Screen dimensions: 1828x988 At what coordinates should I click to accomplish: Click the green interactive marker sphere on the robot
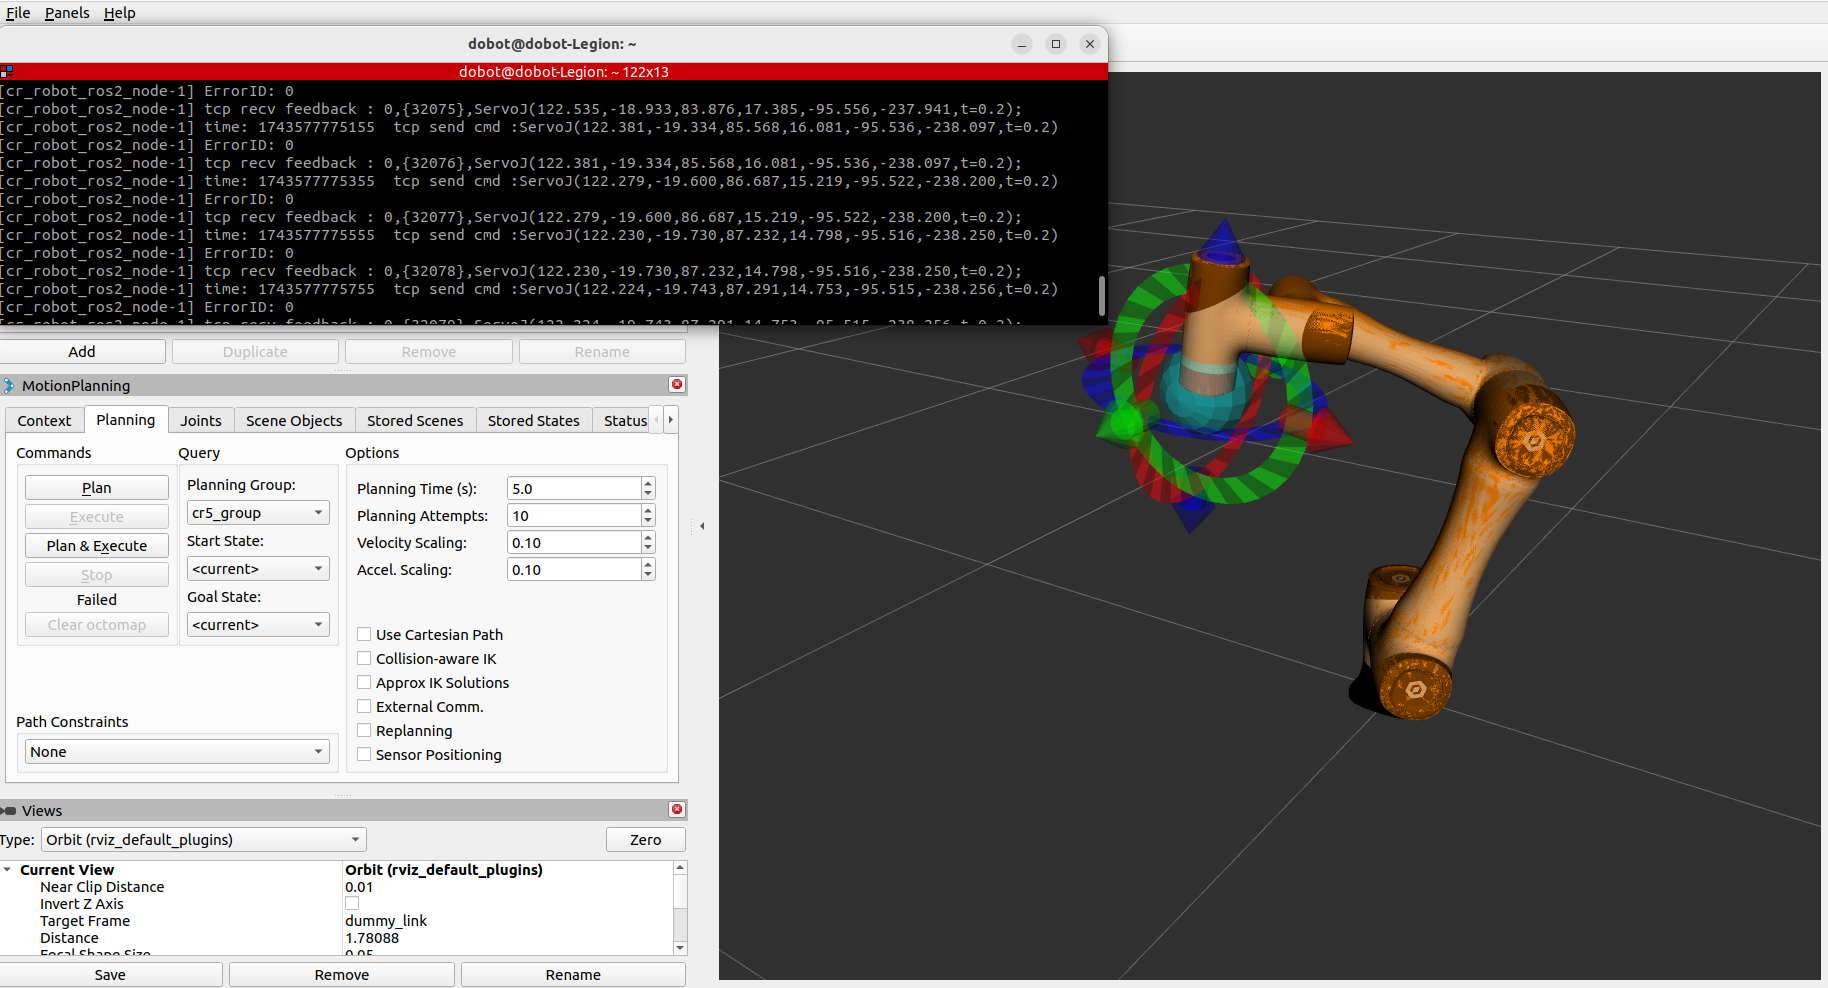click(x=1125, y=423)
